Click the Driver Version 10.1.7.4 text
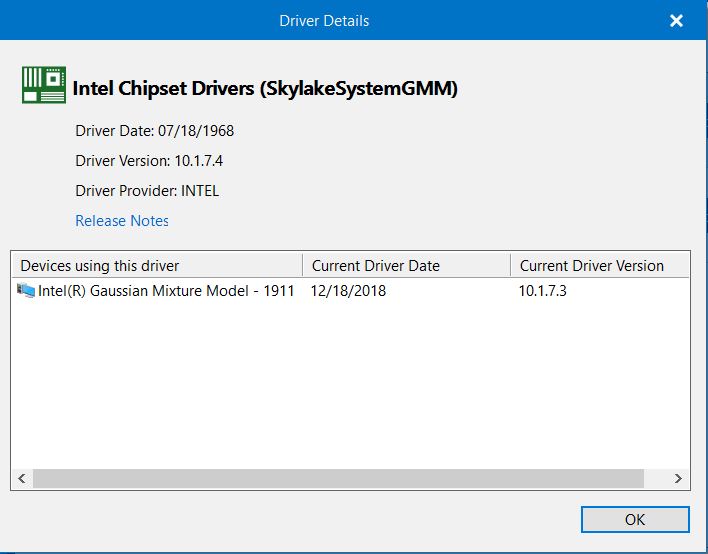 (149, 161)
